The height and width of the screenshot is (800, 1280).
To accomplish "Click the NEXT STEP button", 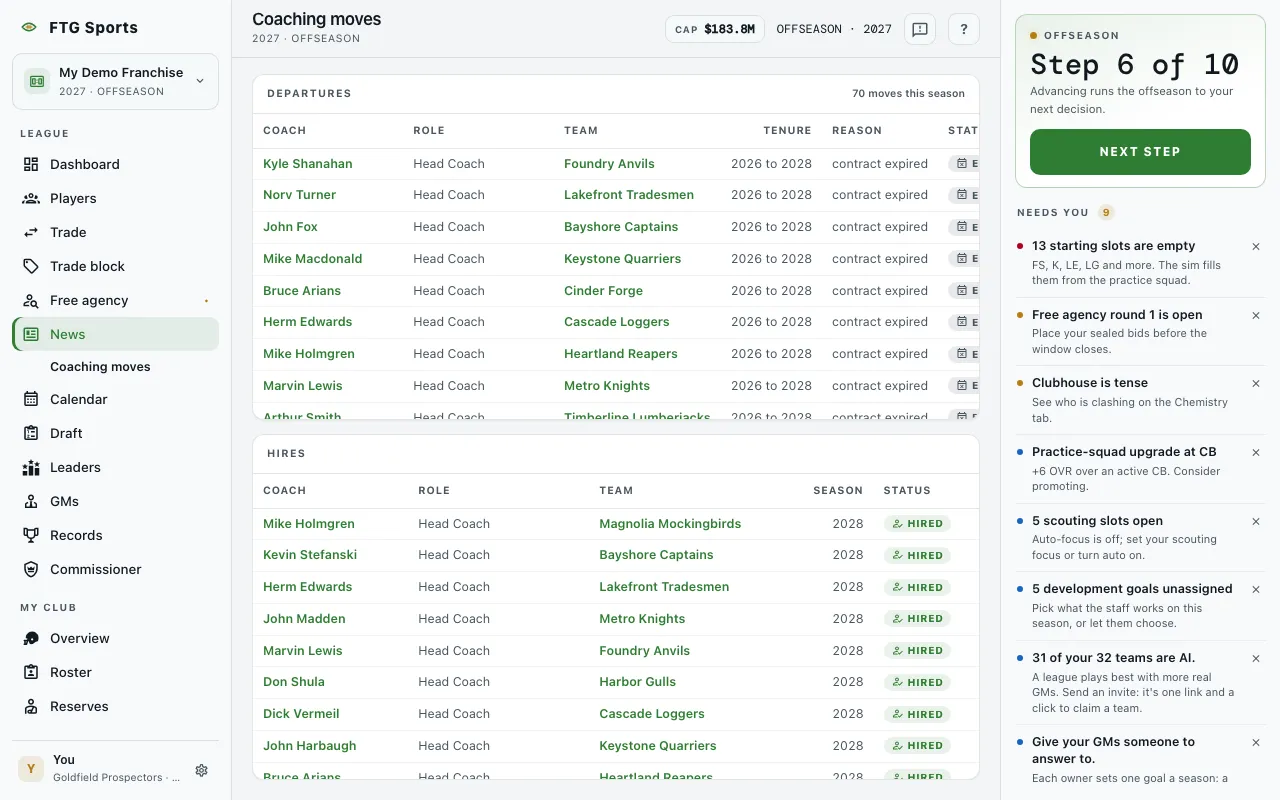I will point(1140,152).
